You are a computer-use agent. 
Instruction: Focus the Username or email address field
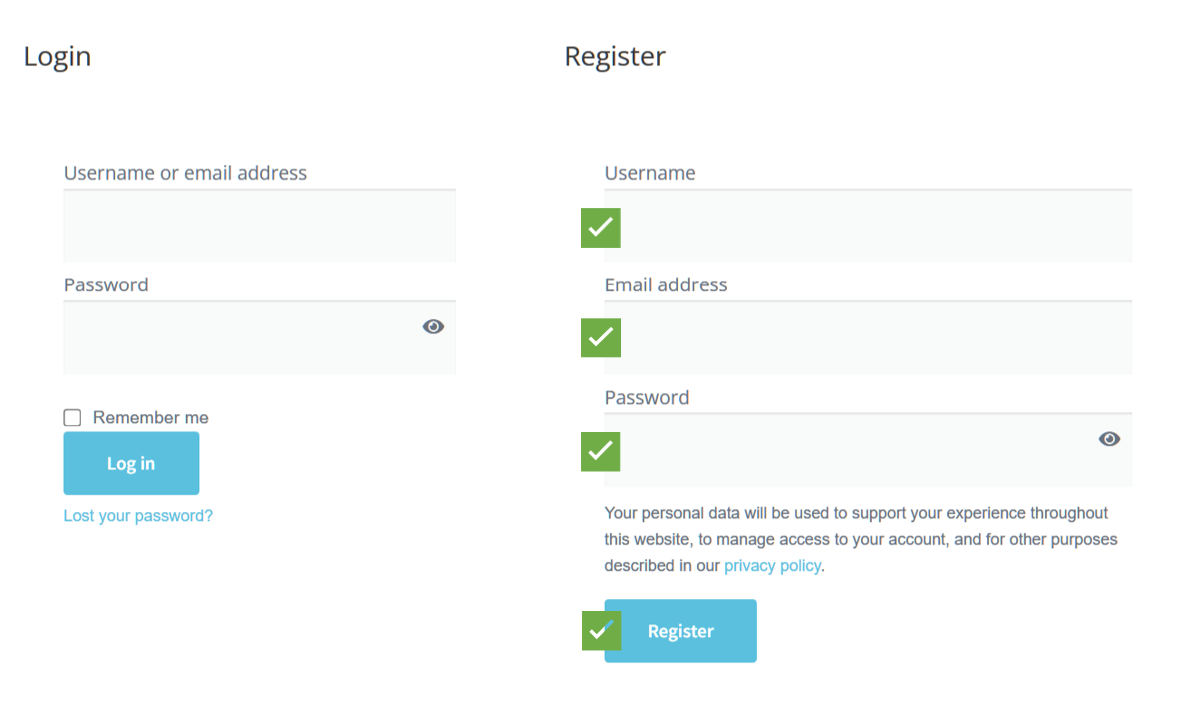[260, 226]
